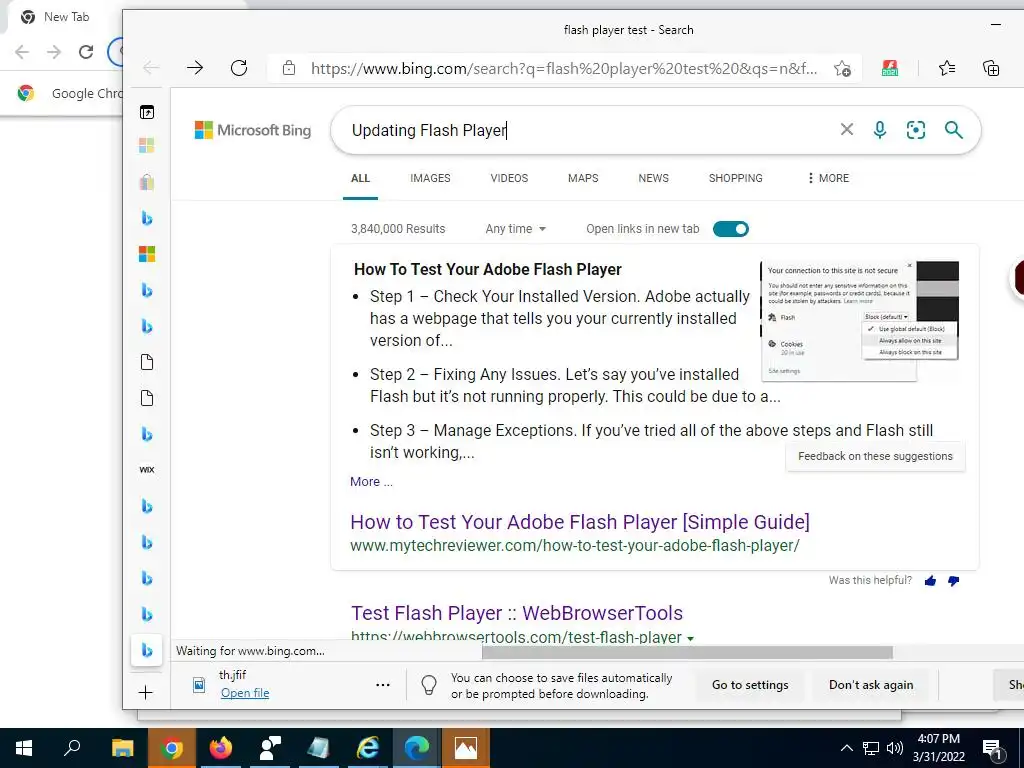
Task: Expand the webbrowsertools URL dropdown arrow
Action: tap(690, 638)
